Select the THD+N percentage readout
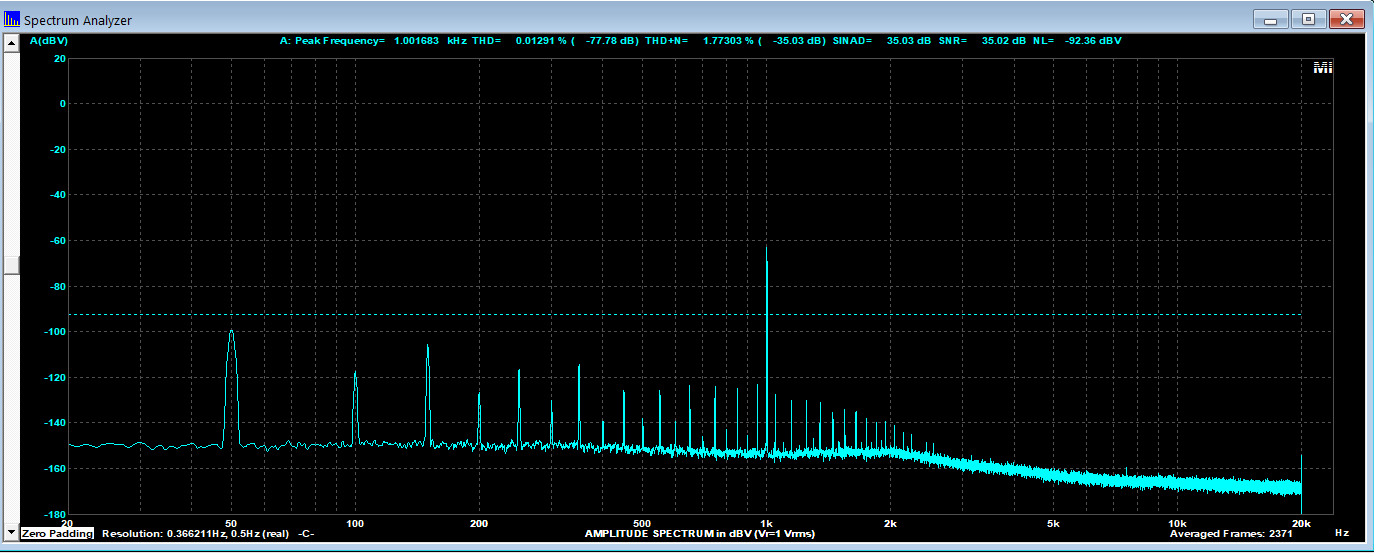Viewport: 1374px width, 553px height. click(730, 41)
